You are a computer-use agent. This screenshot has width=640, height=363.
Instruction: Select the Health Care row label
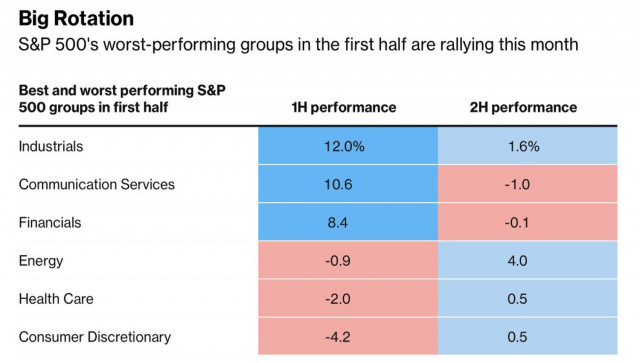click(x=56, y=299)
